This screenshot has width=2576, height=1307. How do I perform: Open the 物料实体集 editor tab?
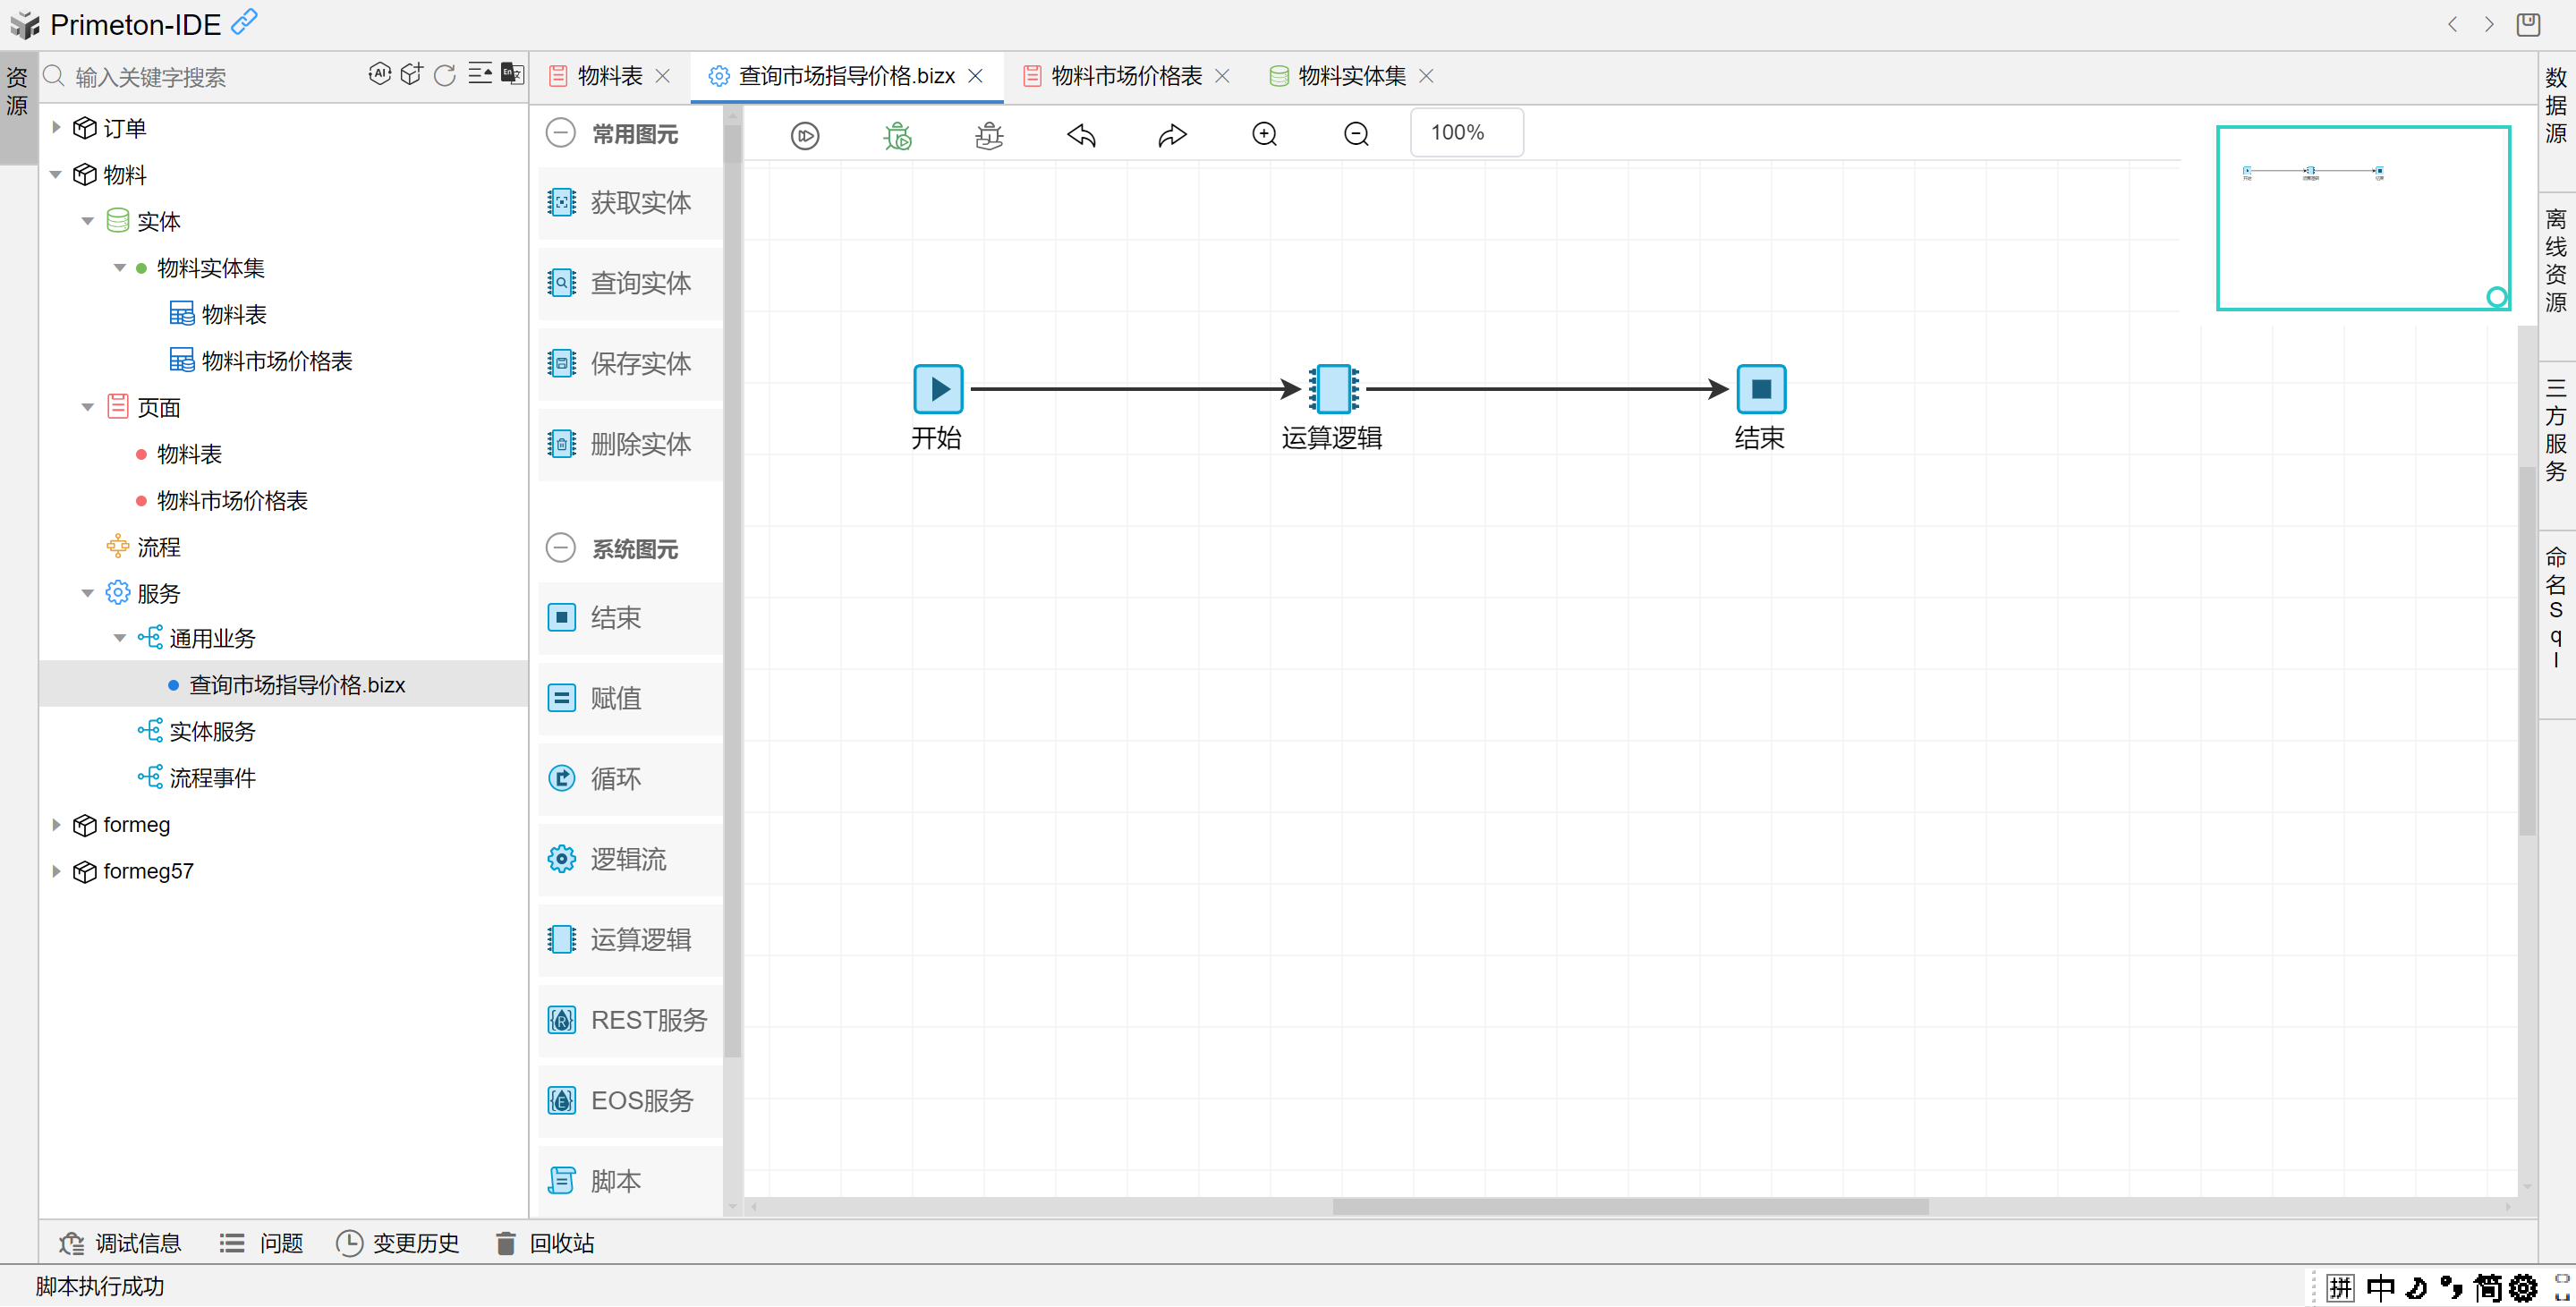(x=1351, y=76)
